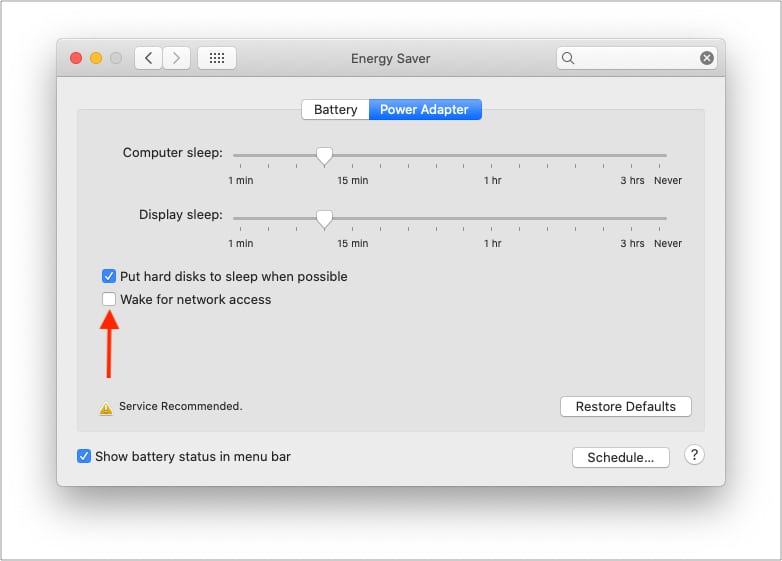Clear the search field with X icon
Screen dimensions: 782x561
707,58
